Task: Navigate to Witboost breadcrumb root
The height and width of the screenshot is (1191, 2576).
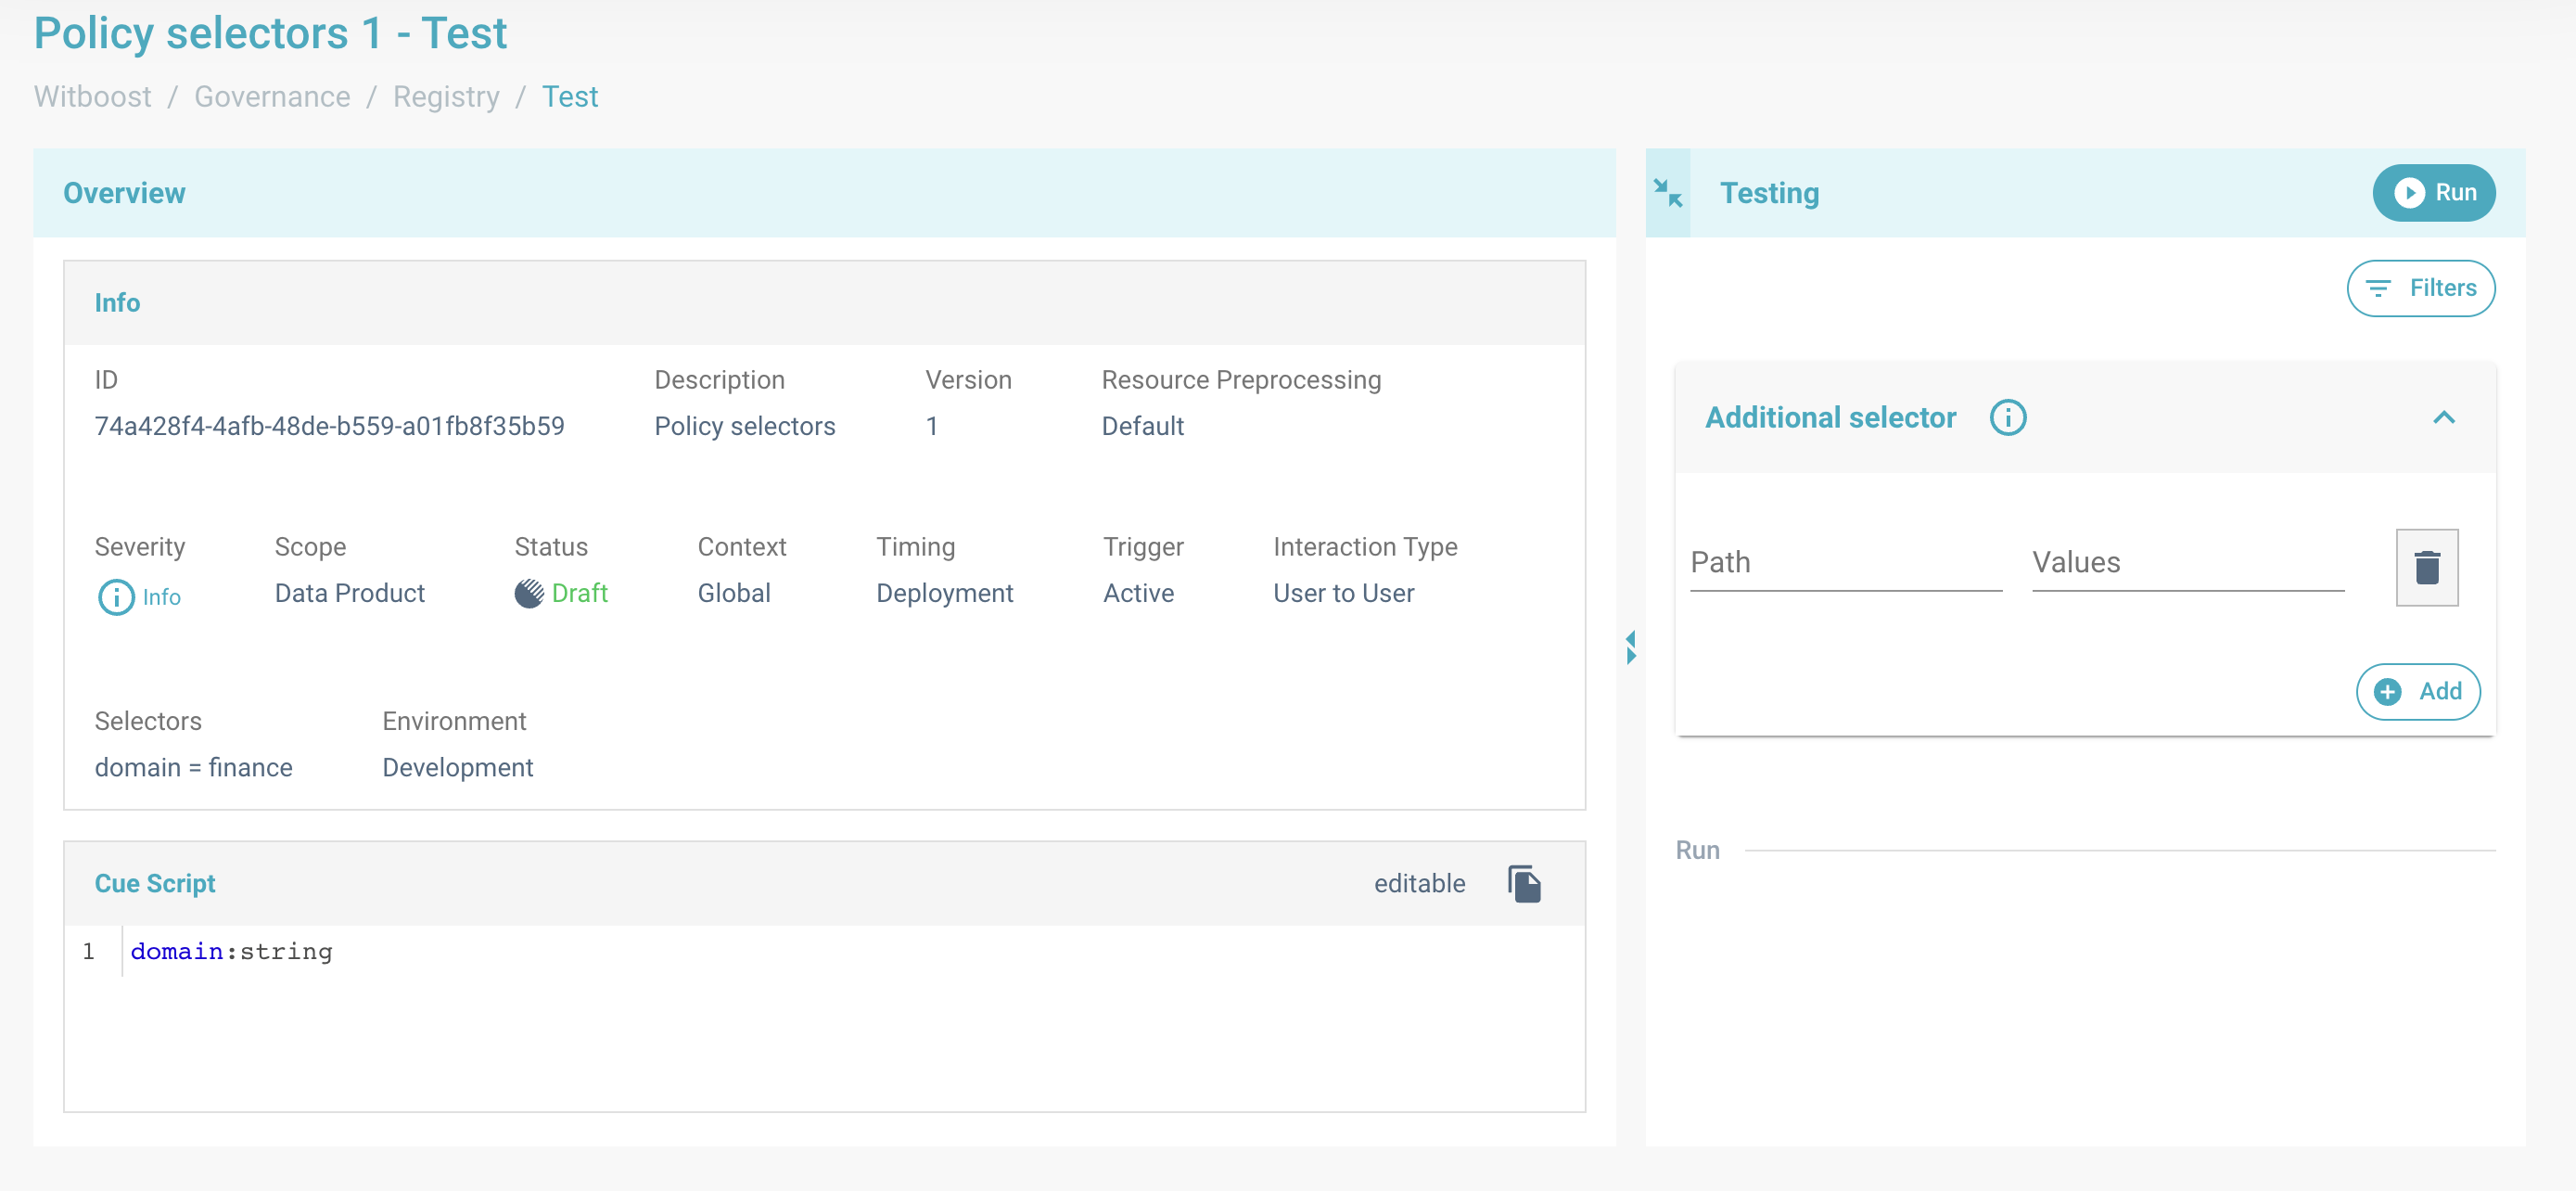Action: click(92, 97)
